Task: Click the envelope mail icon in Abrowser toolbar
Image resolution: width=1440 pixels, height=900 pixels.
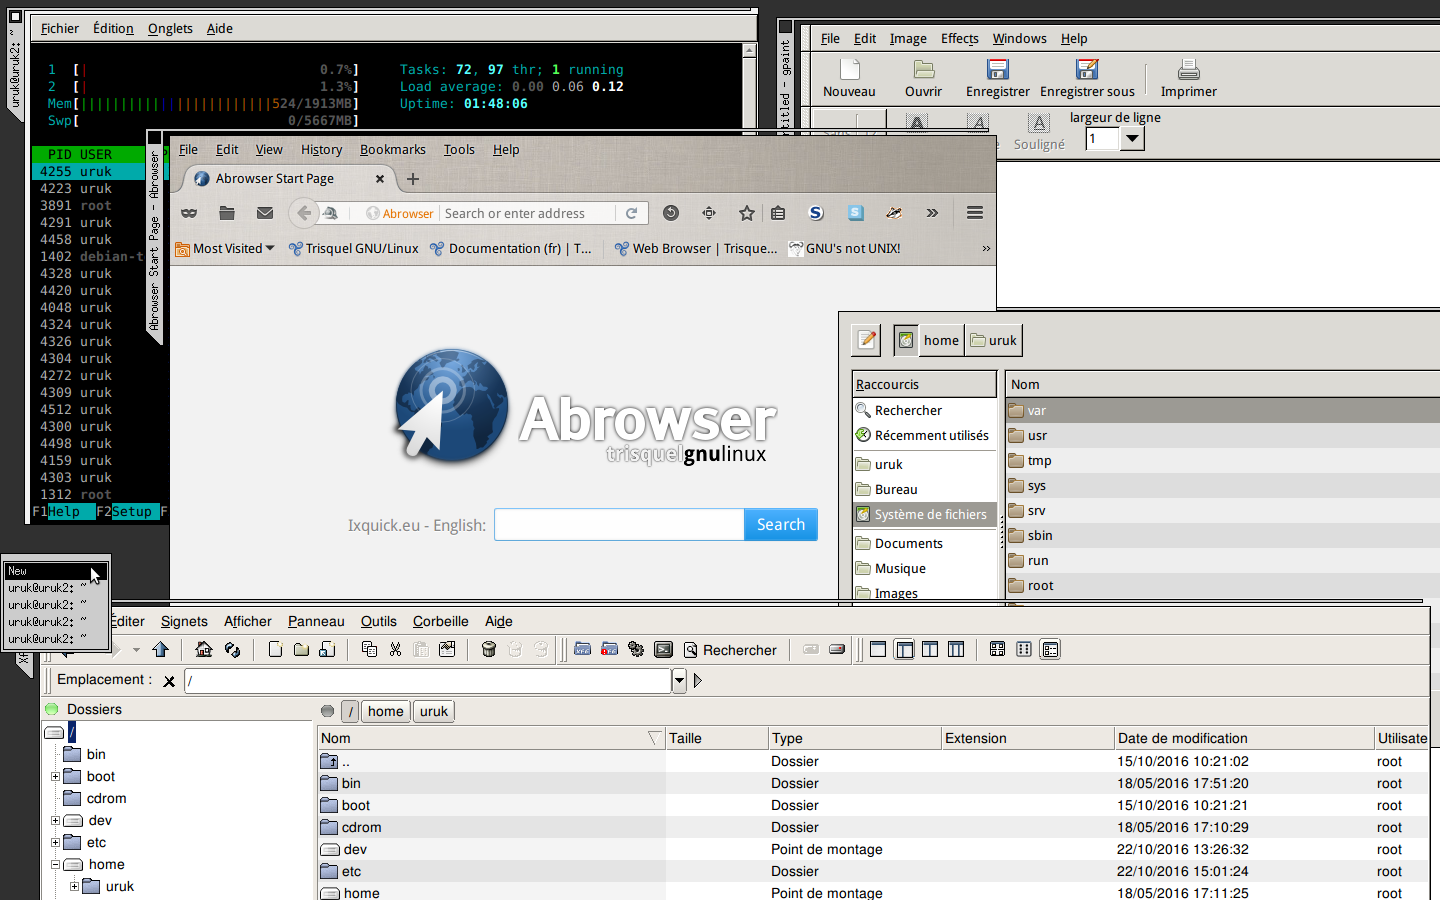Action: (265, 213)
